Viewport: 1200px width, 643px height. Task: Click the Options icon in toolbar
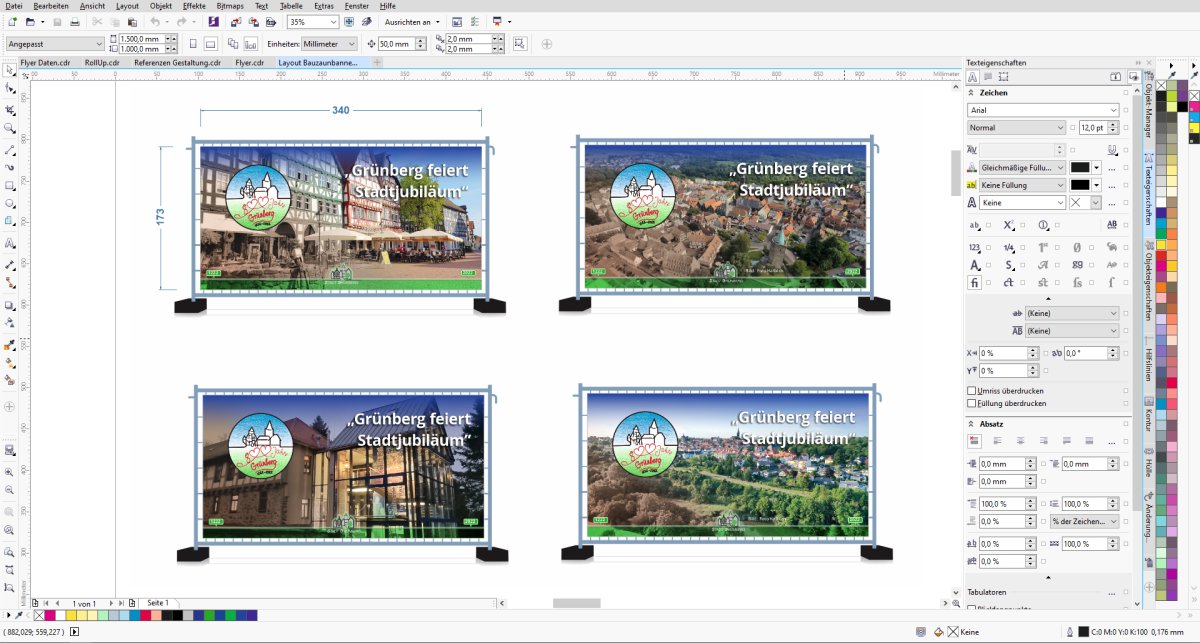[475, 21]
